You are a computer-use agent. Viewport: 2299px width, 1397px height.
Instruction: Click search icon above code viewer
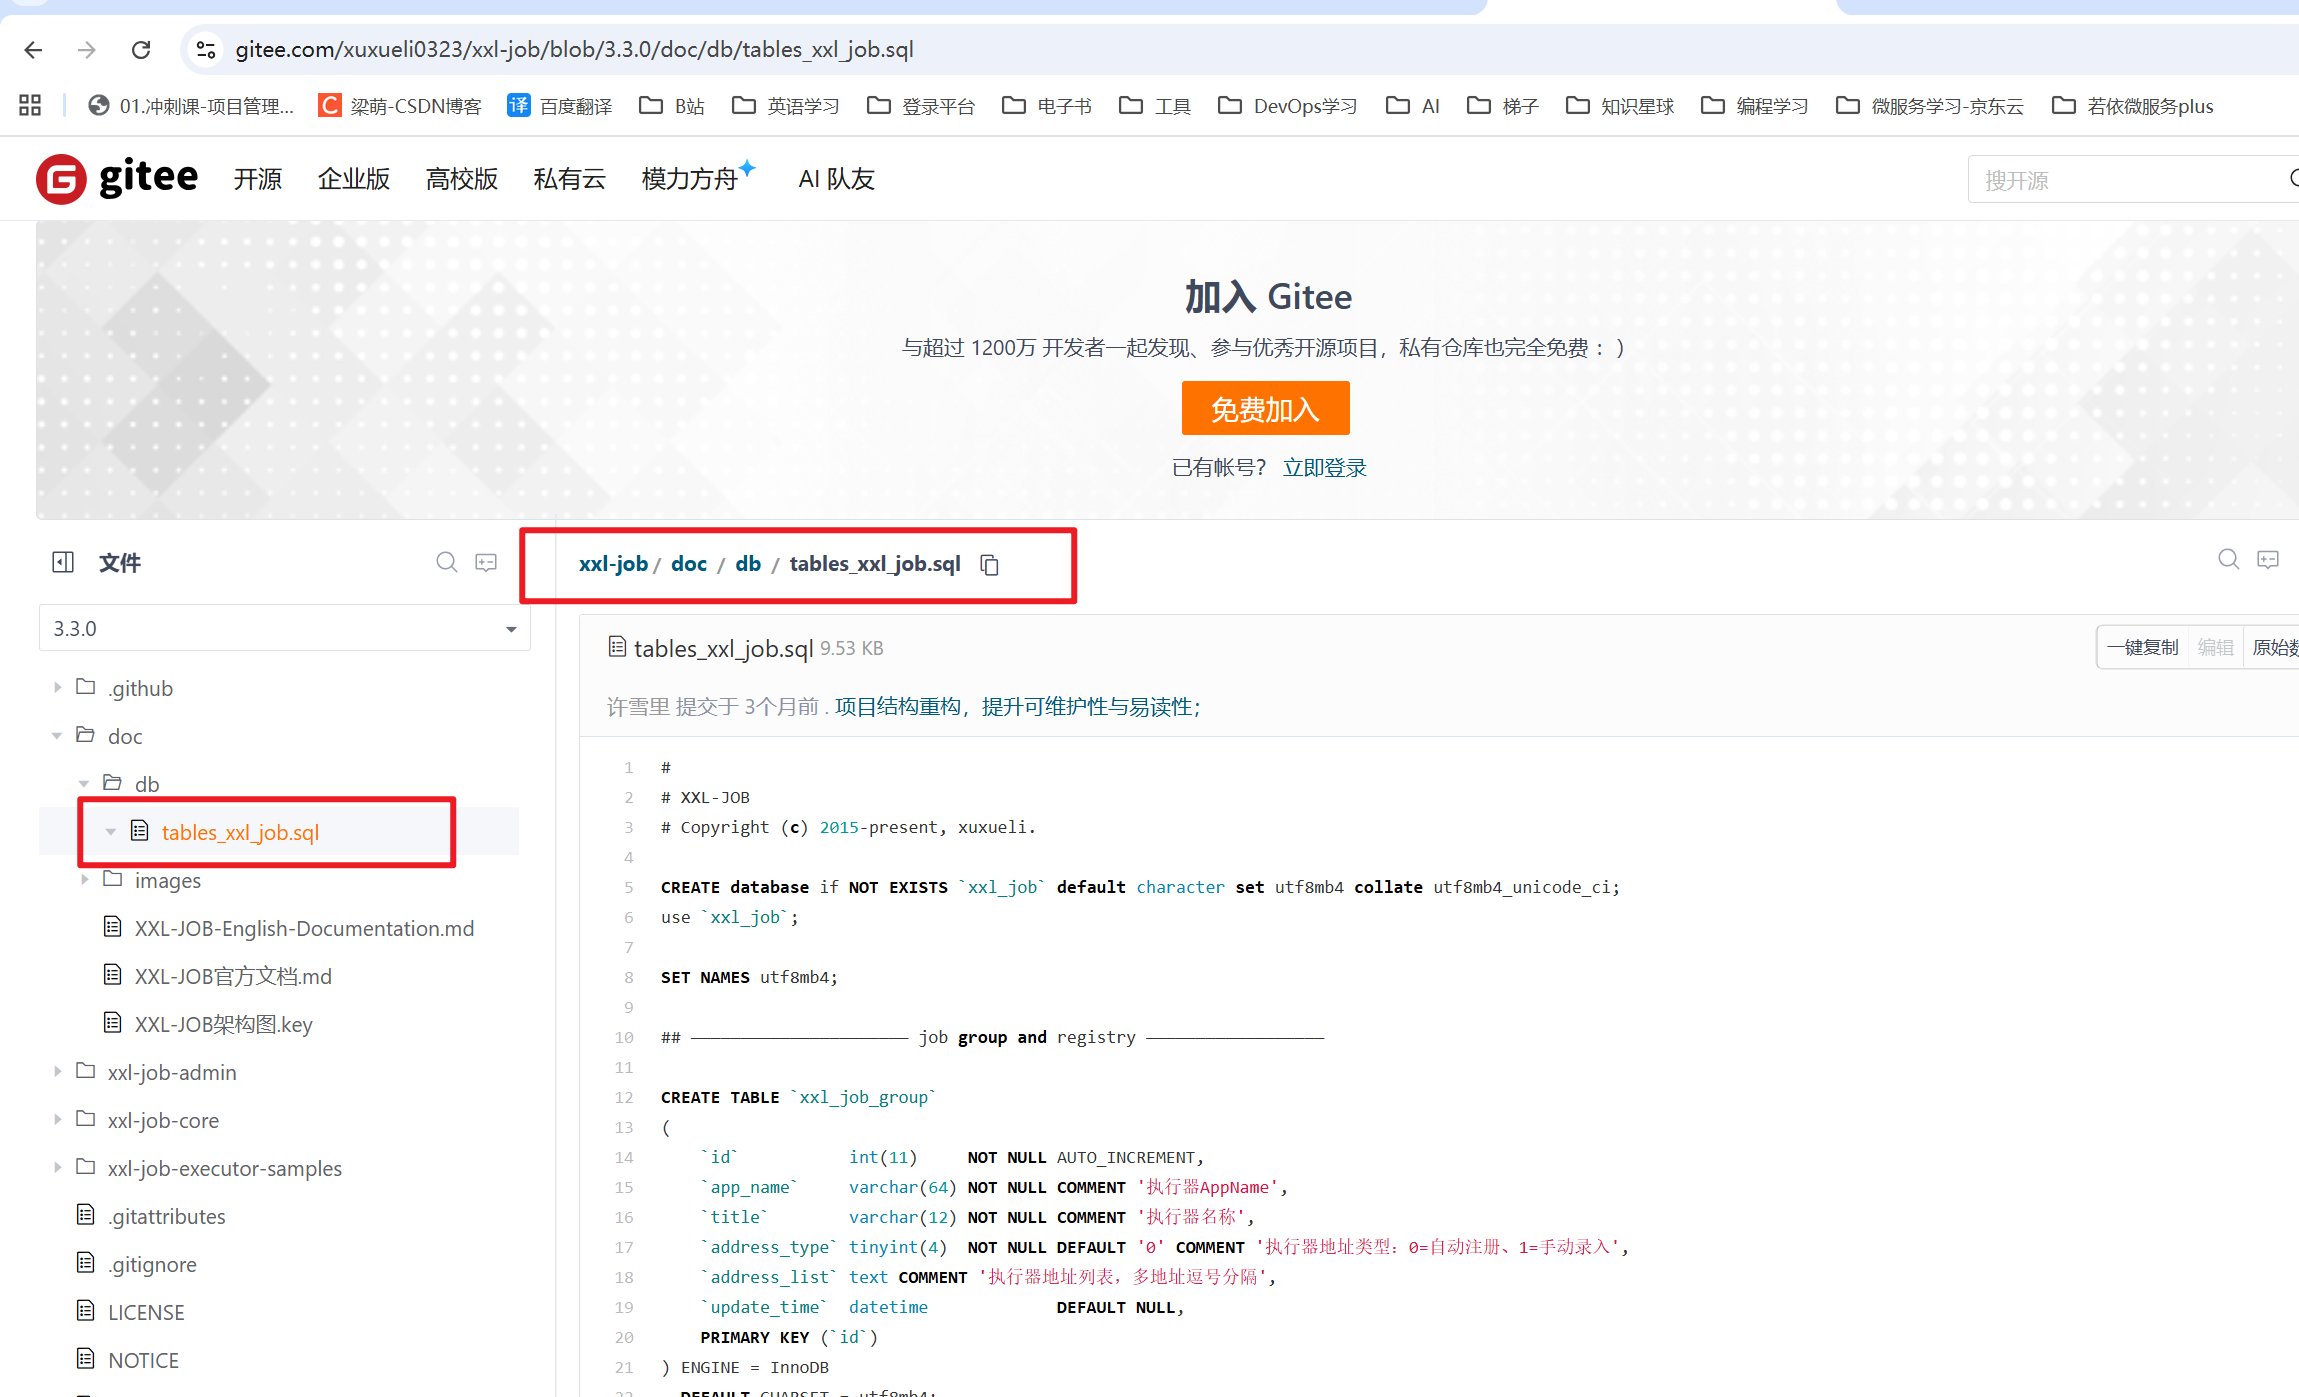[2228, 559]
